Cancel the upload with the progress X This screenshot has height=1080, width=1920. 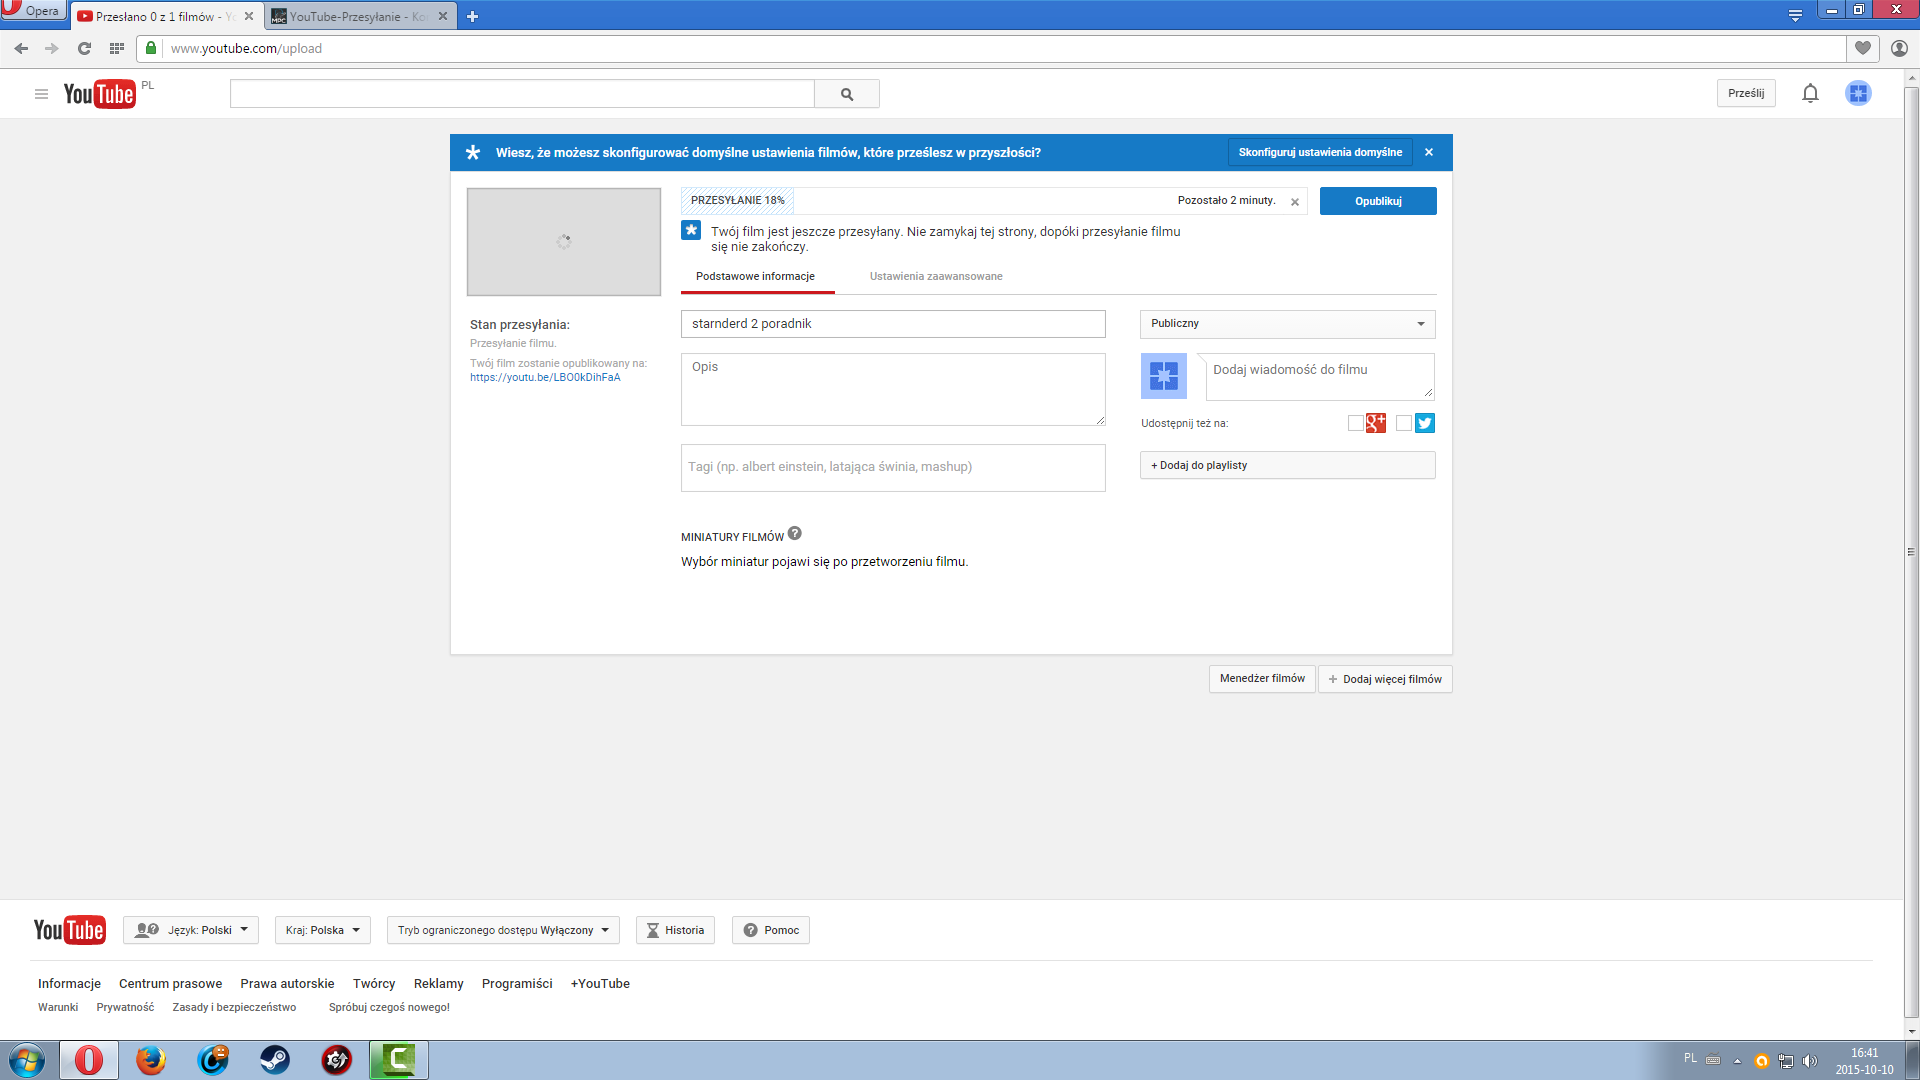pos(1295,202)
